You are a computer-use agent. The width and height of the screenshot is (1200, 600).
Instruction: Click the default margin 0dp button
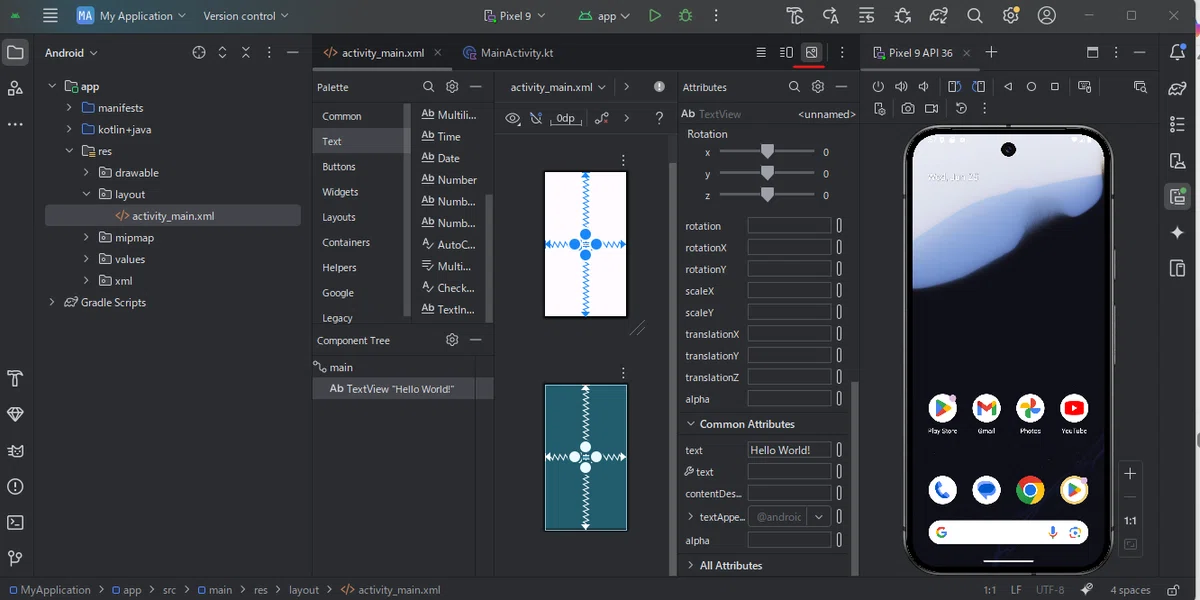[565, 118]
